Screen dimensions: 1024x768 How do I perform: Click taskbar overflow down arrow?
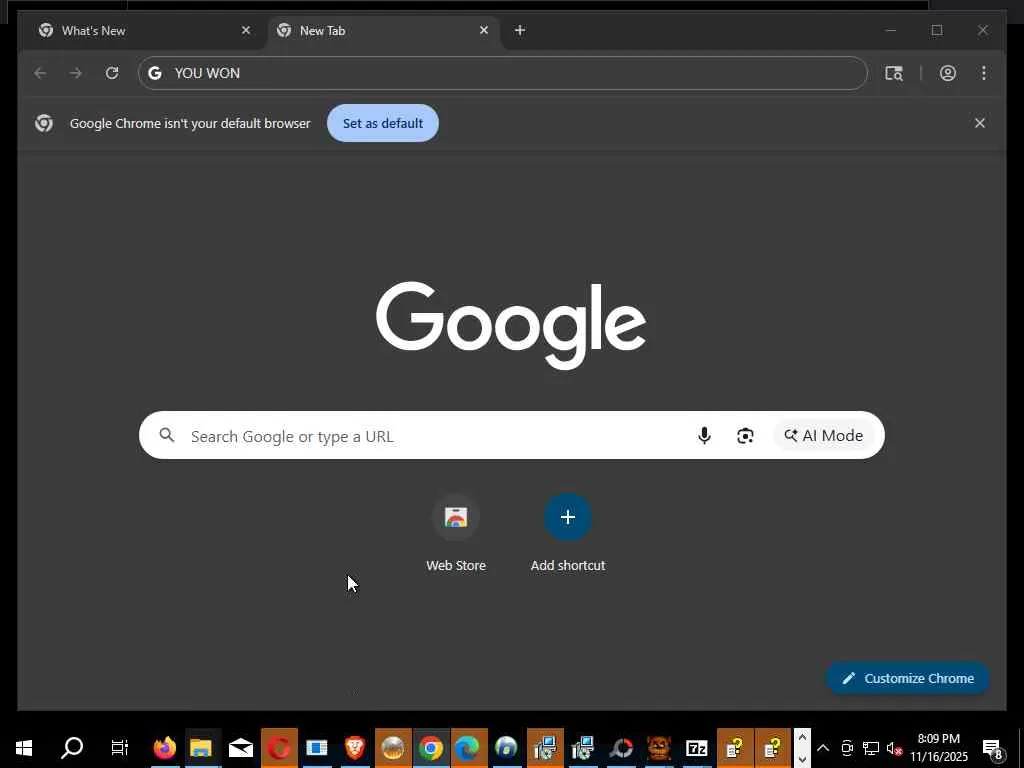(x=803, y=759)
